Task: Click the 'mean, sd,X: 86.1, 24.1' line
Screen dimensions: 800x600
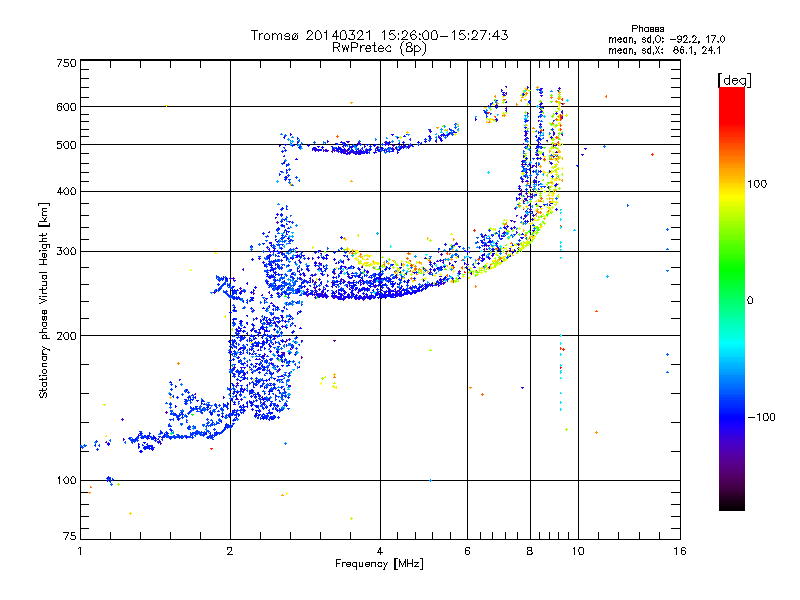Action: point(664,51)
